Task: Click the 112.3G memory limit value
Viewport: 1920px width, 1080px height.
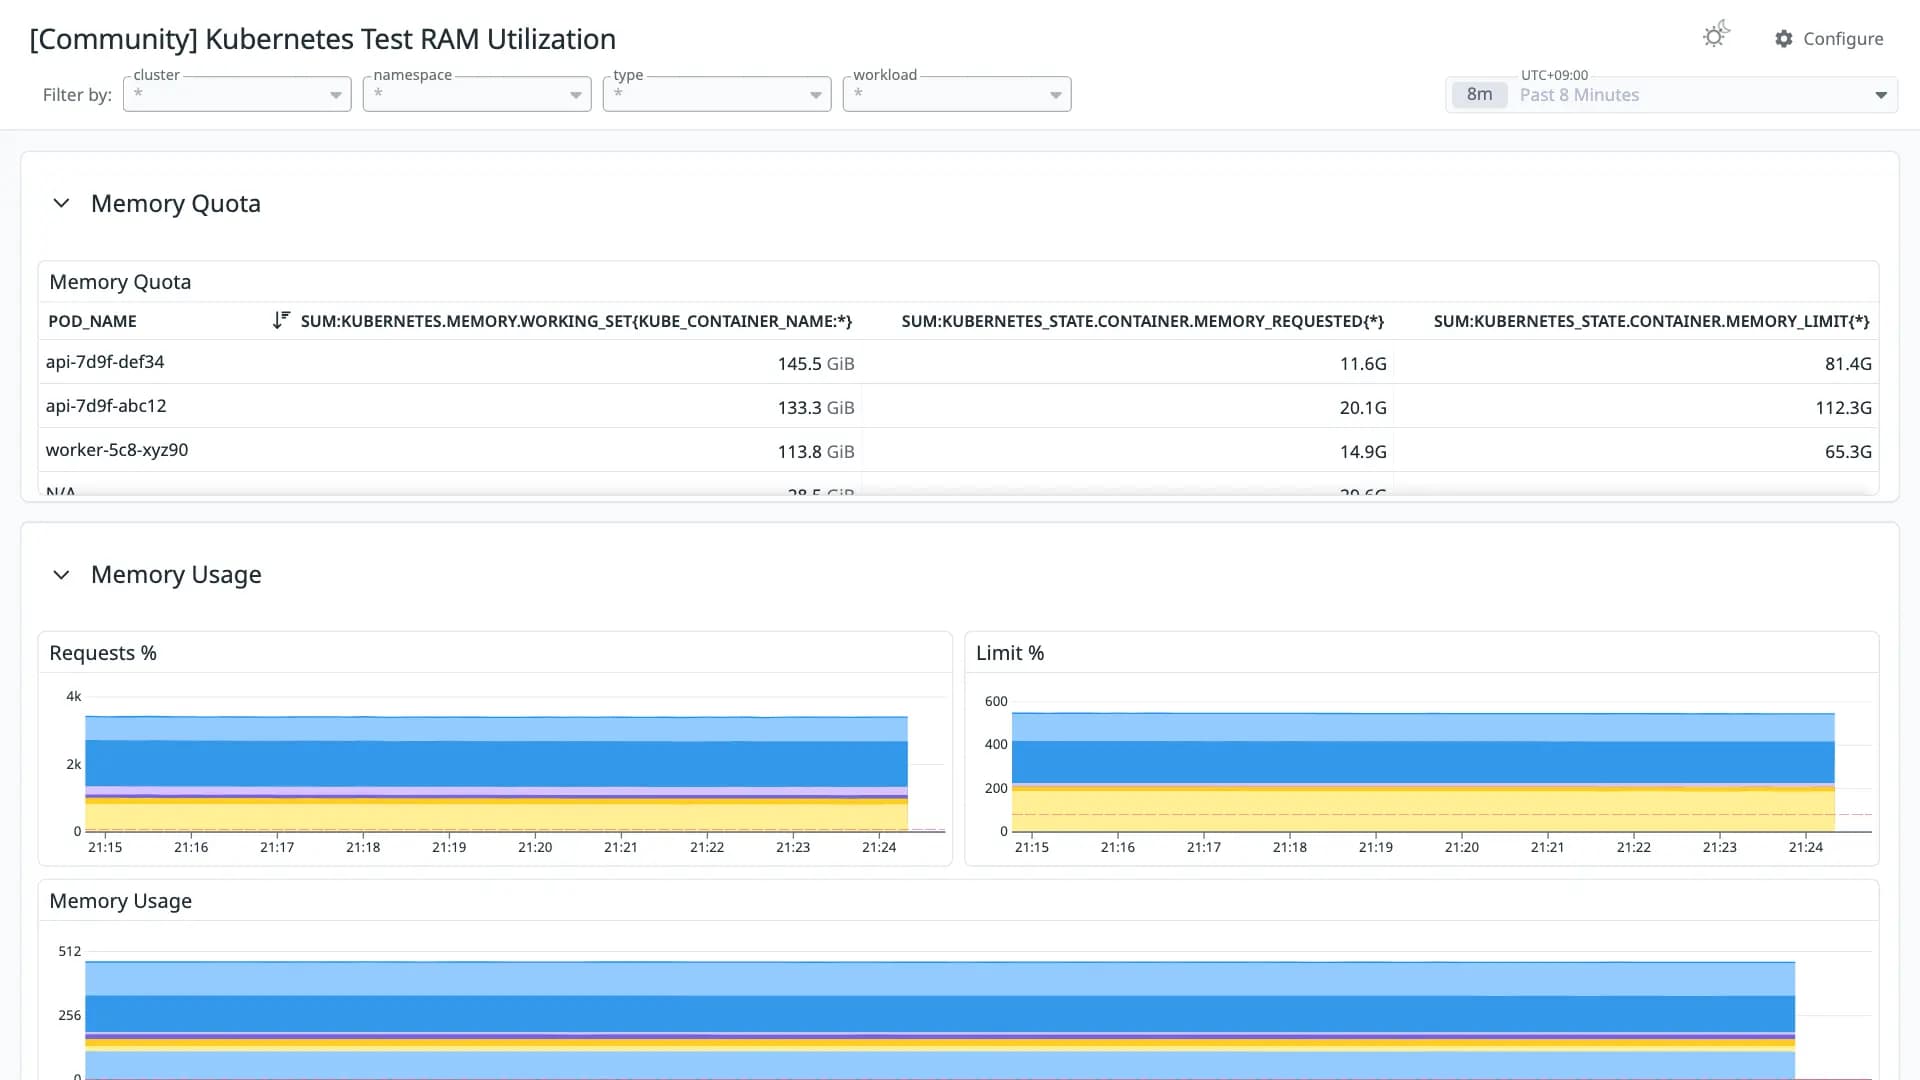Action: click(x=1843, y=408)
